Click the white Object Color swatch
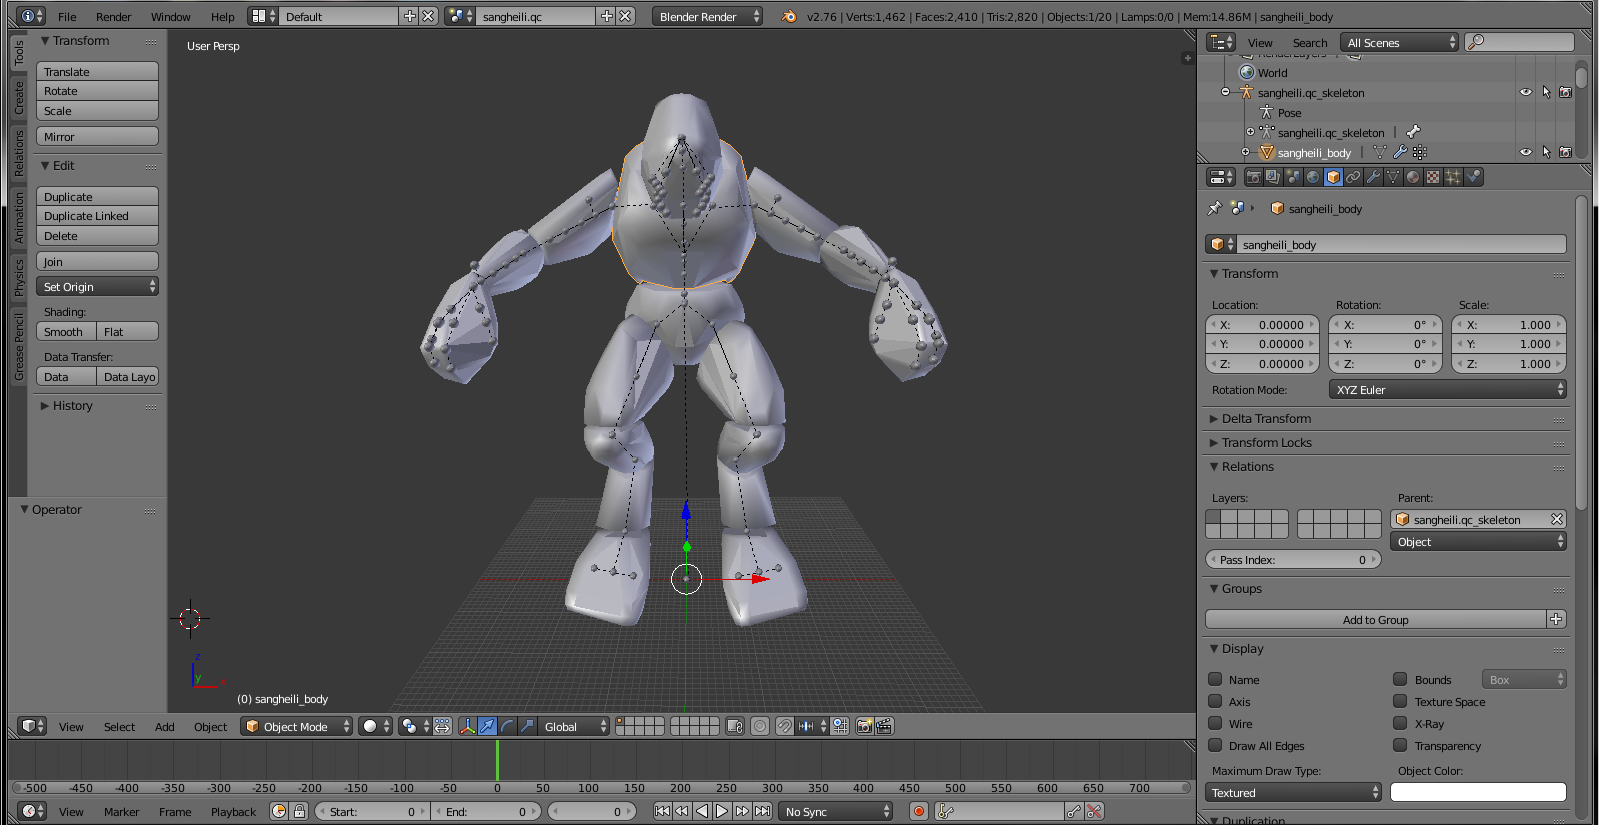The image size is (1599, 825). pos(1477,792)
